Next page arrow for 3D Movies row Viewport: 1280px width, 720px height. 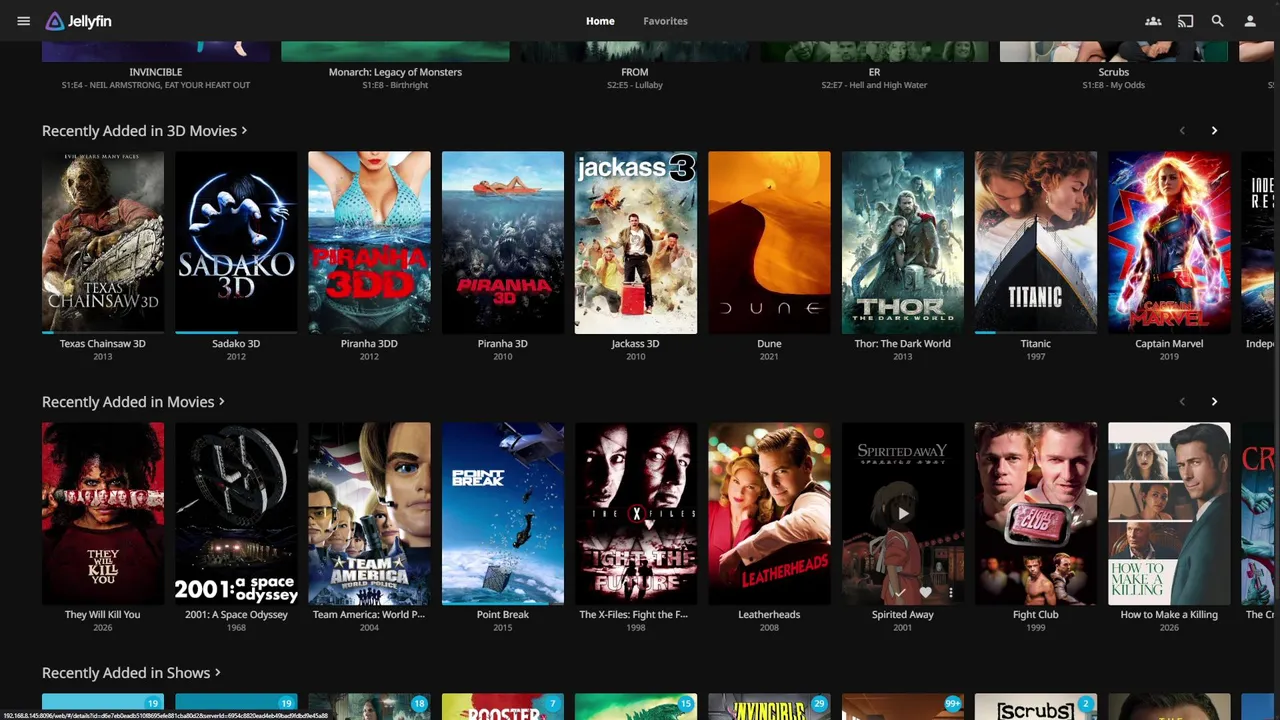(1214, 131)
